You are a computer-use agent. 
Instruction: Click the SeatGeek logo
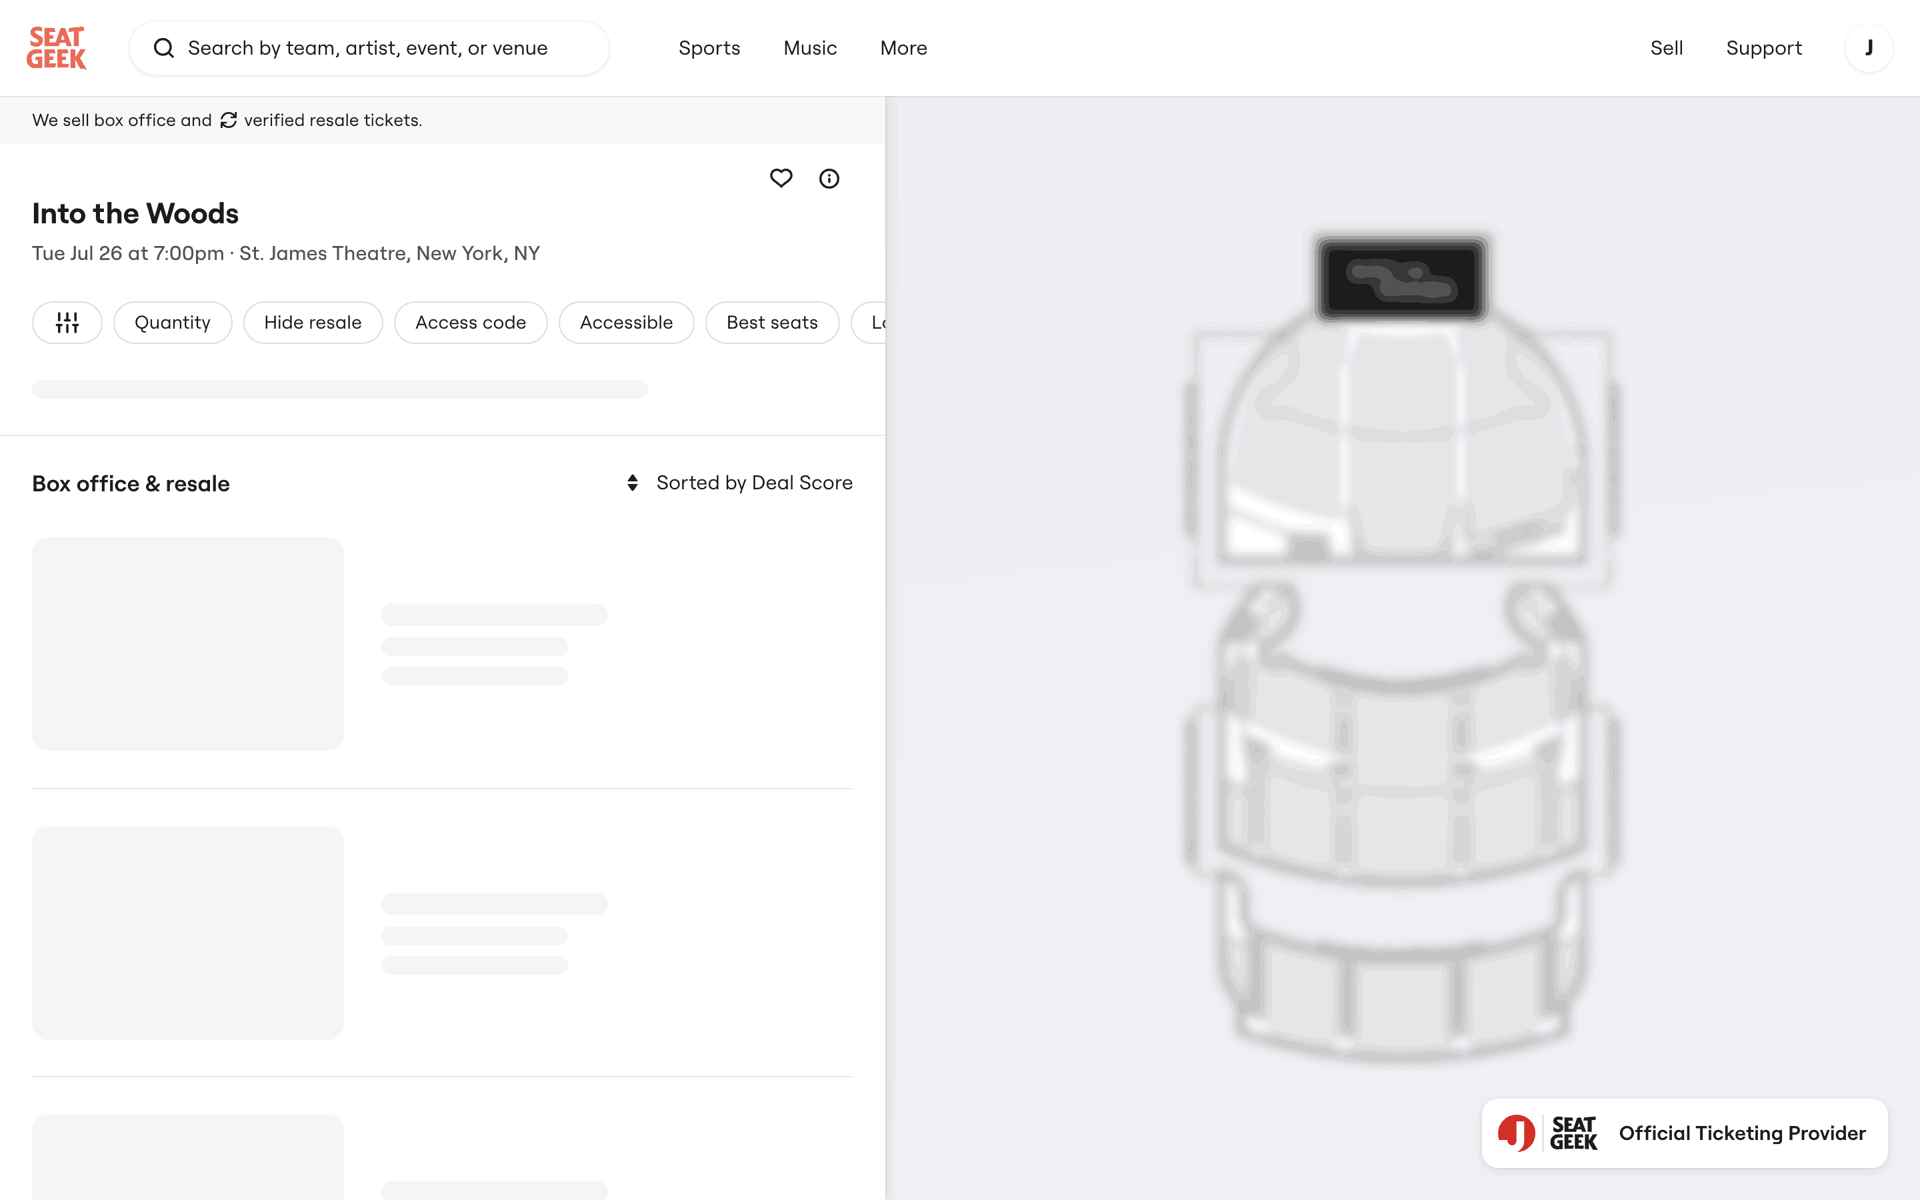click(x=56, y=48)
